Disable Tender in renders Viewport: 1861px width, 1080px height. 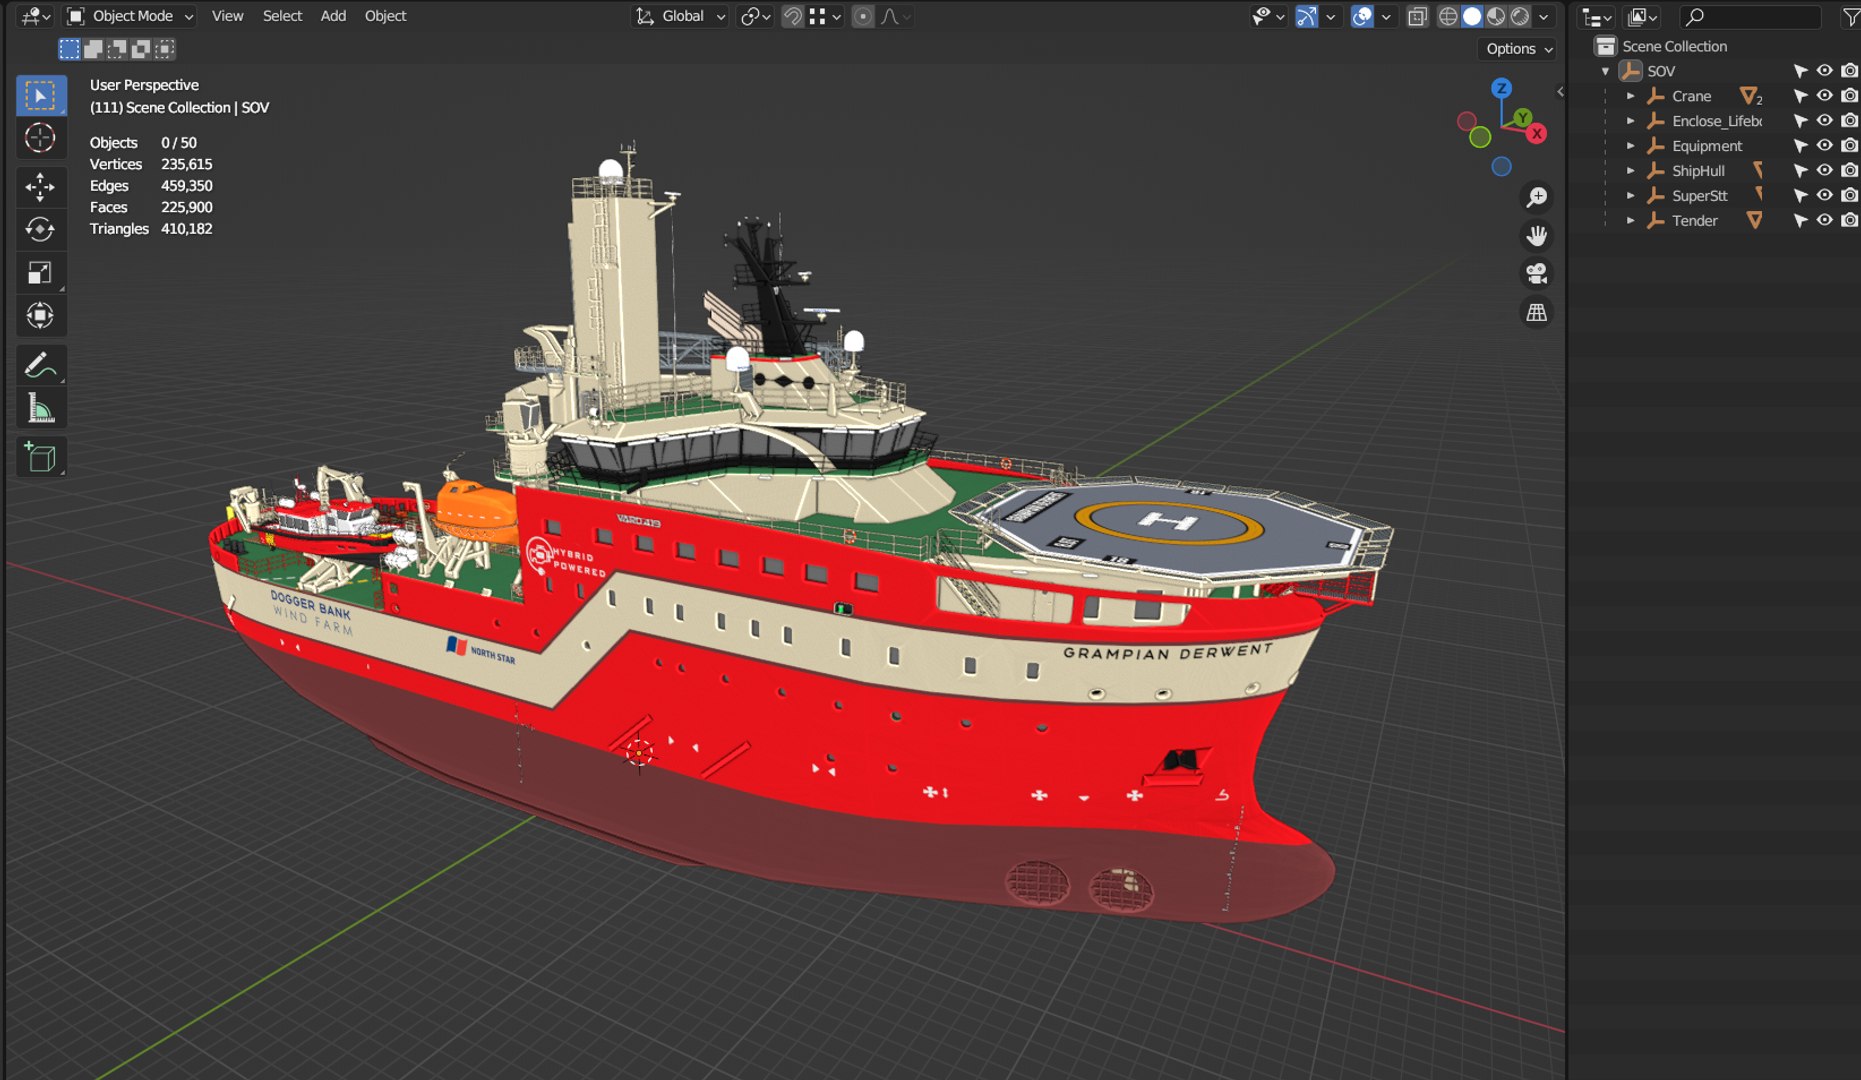point(1849,220)
